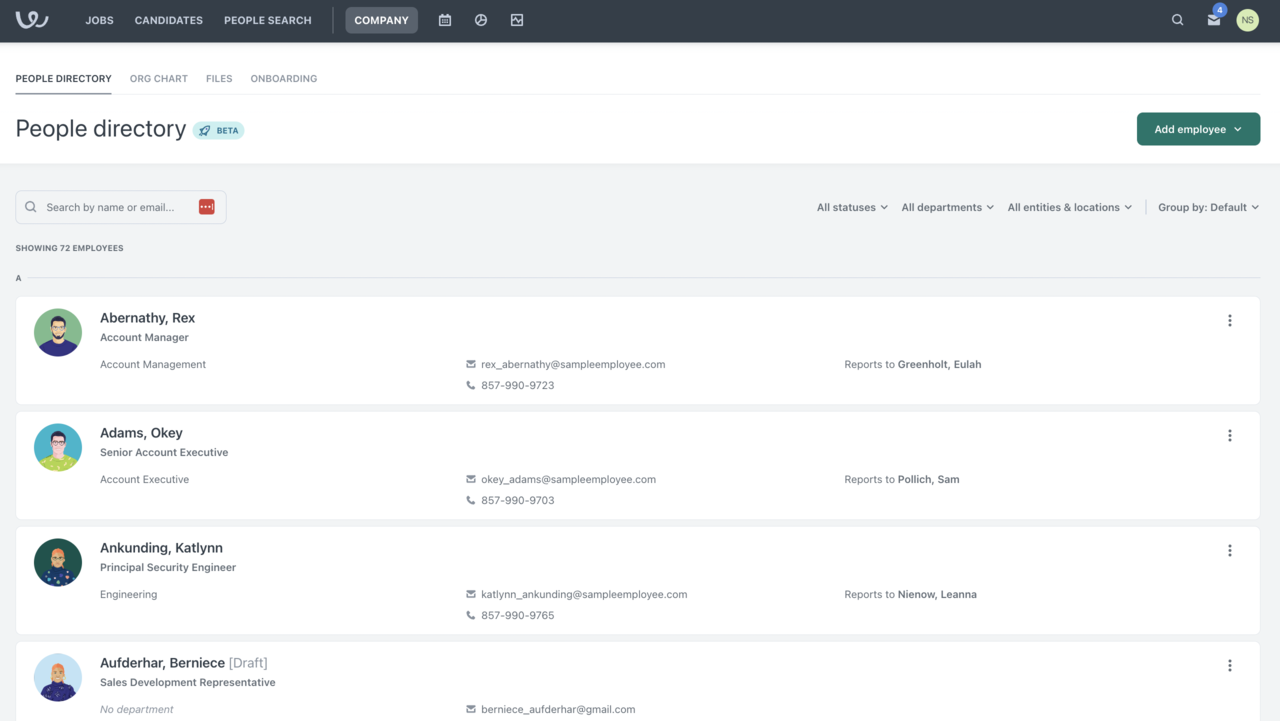The height and width of the screenshot is (721, 1280).
Task: Open Abernathy, Rex profile name
Action: pos(147,318)
